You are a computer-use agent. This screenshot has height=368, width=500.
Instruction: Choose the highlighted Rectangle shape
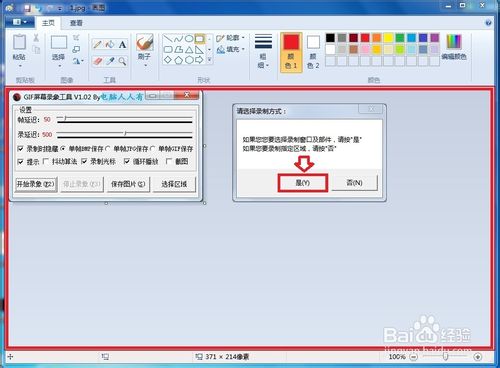pyautogui.click(x=199, y=39)
